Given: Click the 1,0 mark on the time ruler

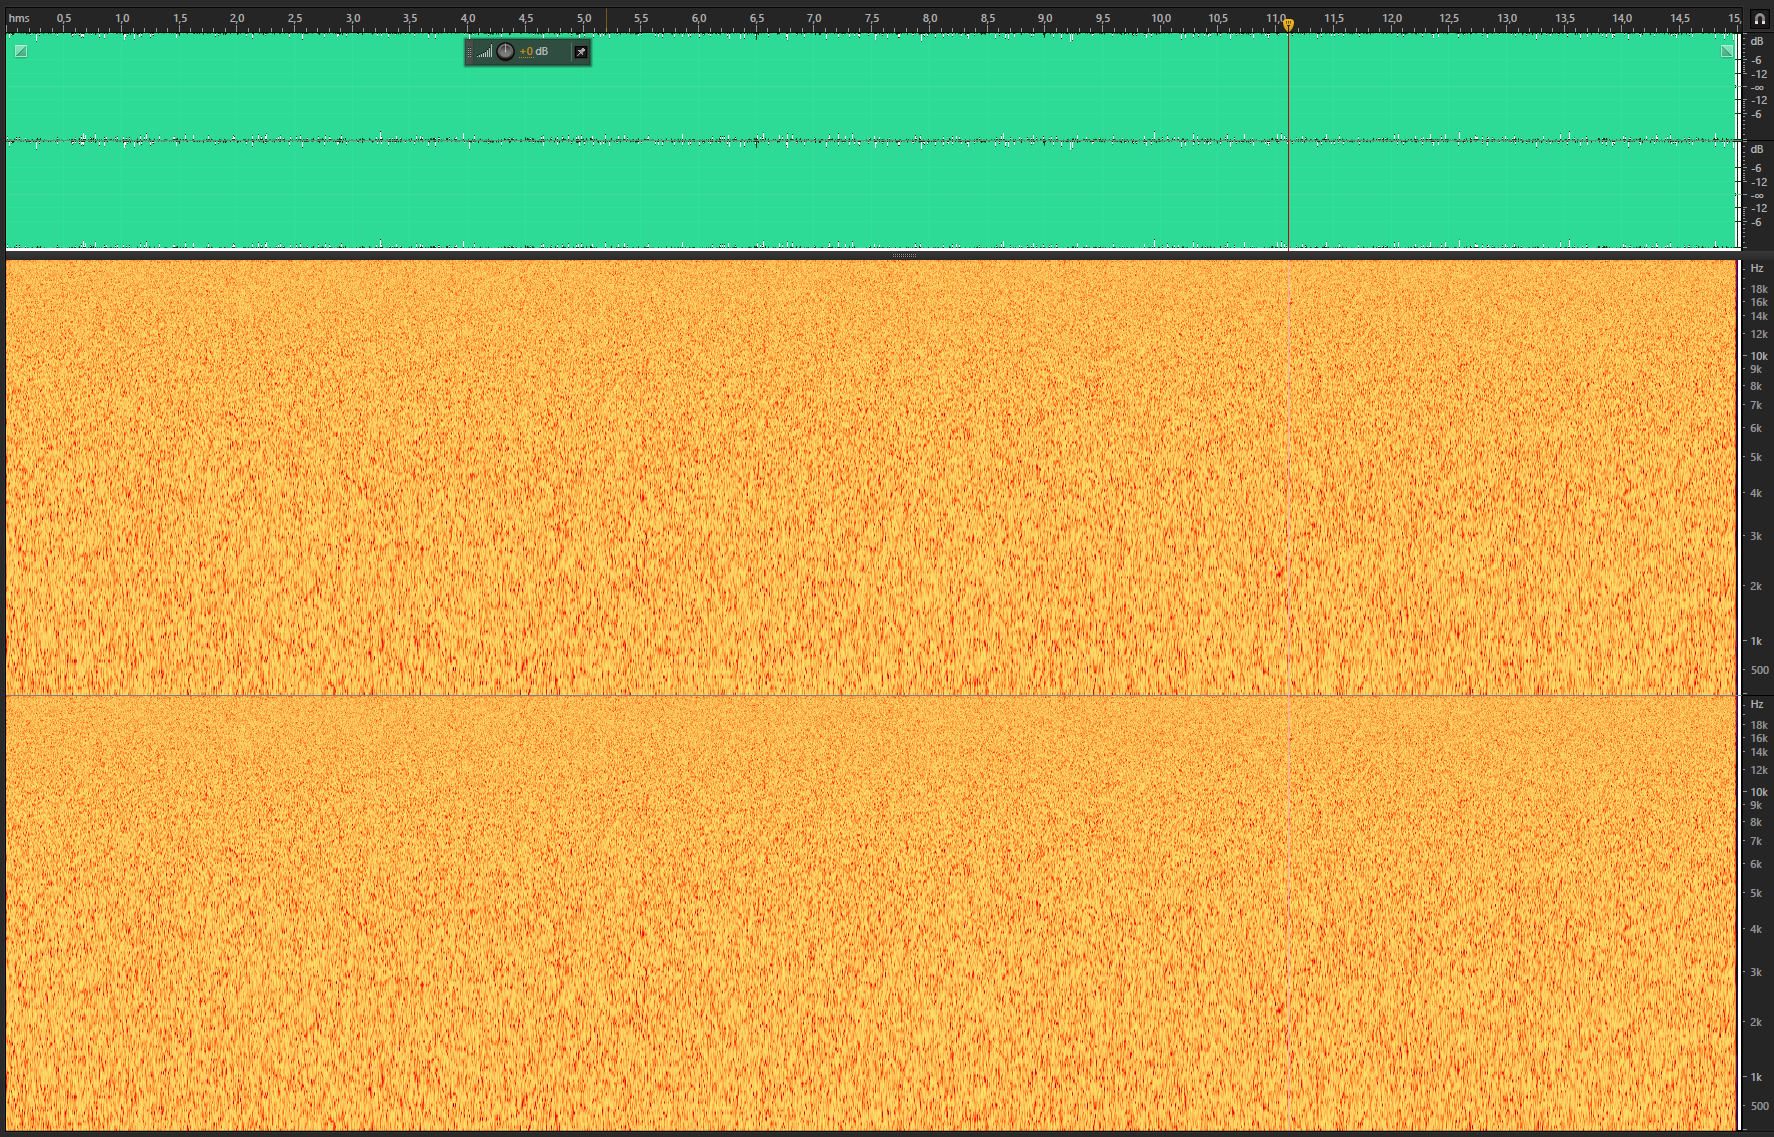Looking at the screenshot, I should (122, 18).
